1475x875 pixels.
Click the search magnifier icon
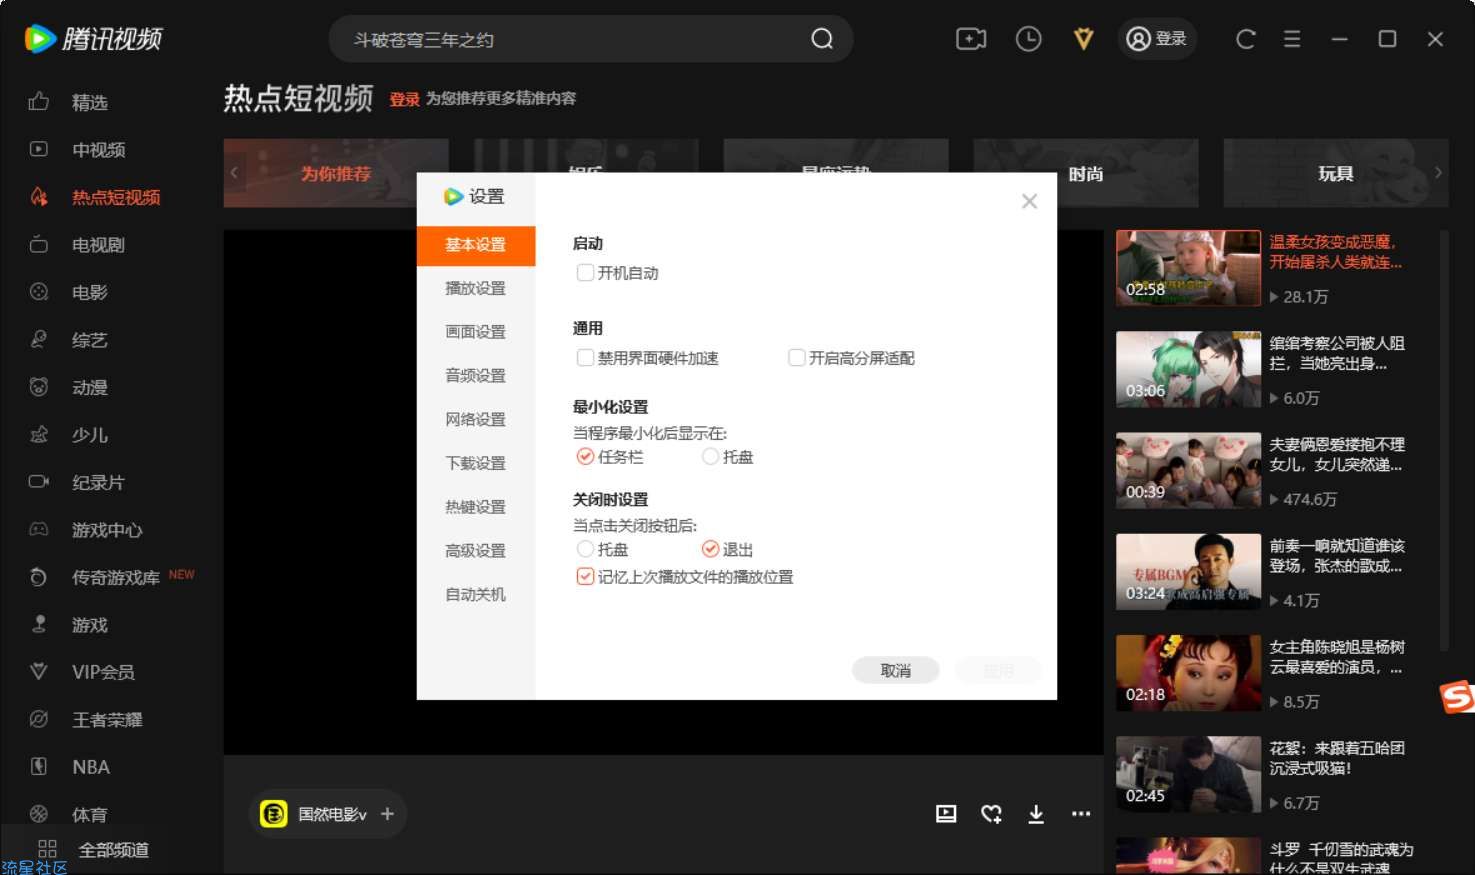point(822,39)
